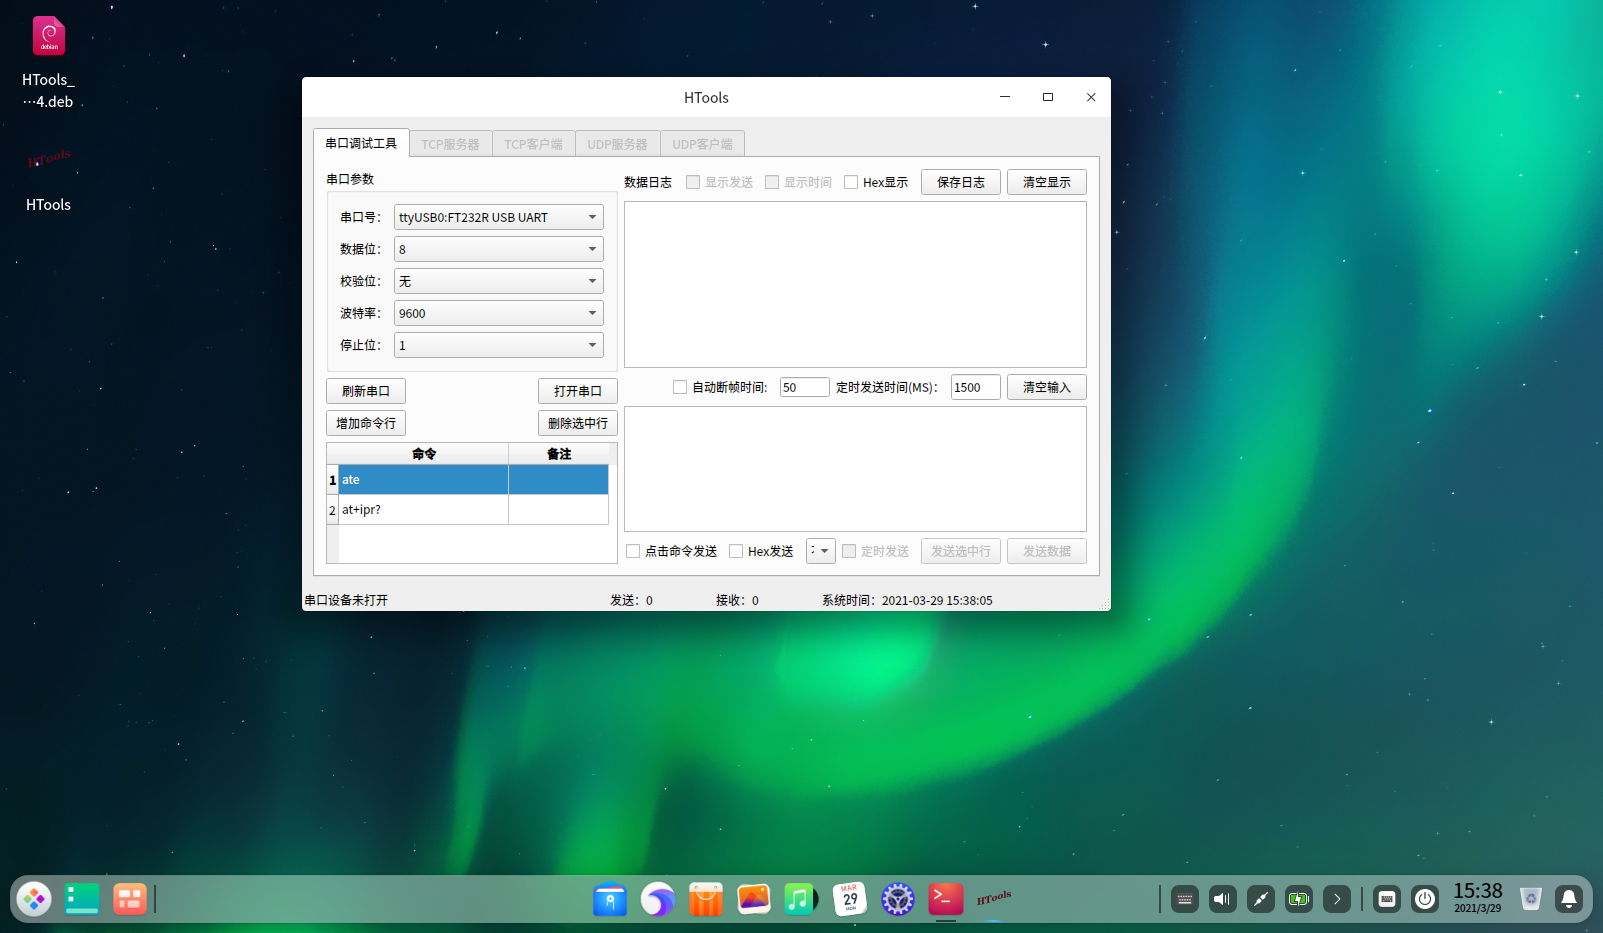The height and width of the screenshot is (933, 1603).
Task: Open the calendar app in the dock
Action: click(850, 899)
